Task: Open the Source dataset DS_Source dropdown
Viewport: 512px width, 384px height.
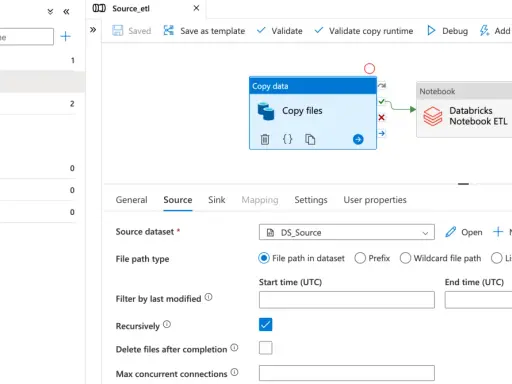Action: (x=347, y=232)
